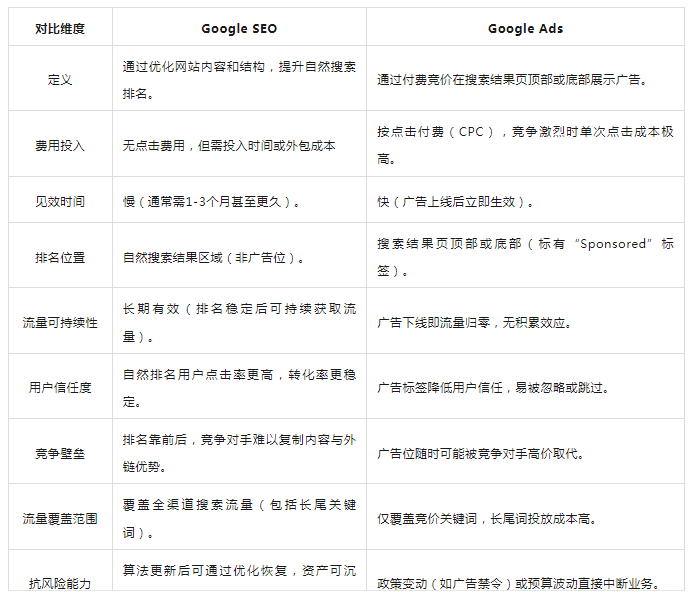688x592 pixels.
Task: Click the cell starting '按点击付费（CPC）'
Action: (525, 144)
